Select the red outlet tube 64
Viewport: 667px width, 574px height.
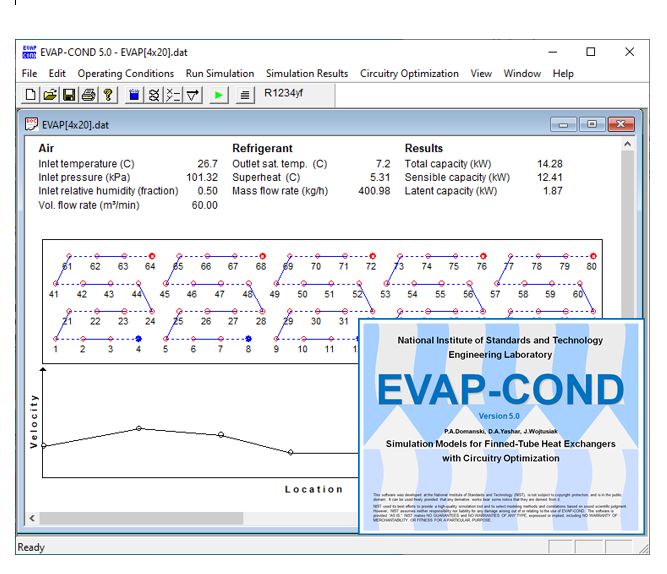(151, 256)
